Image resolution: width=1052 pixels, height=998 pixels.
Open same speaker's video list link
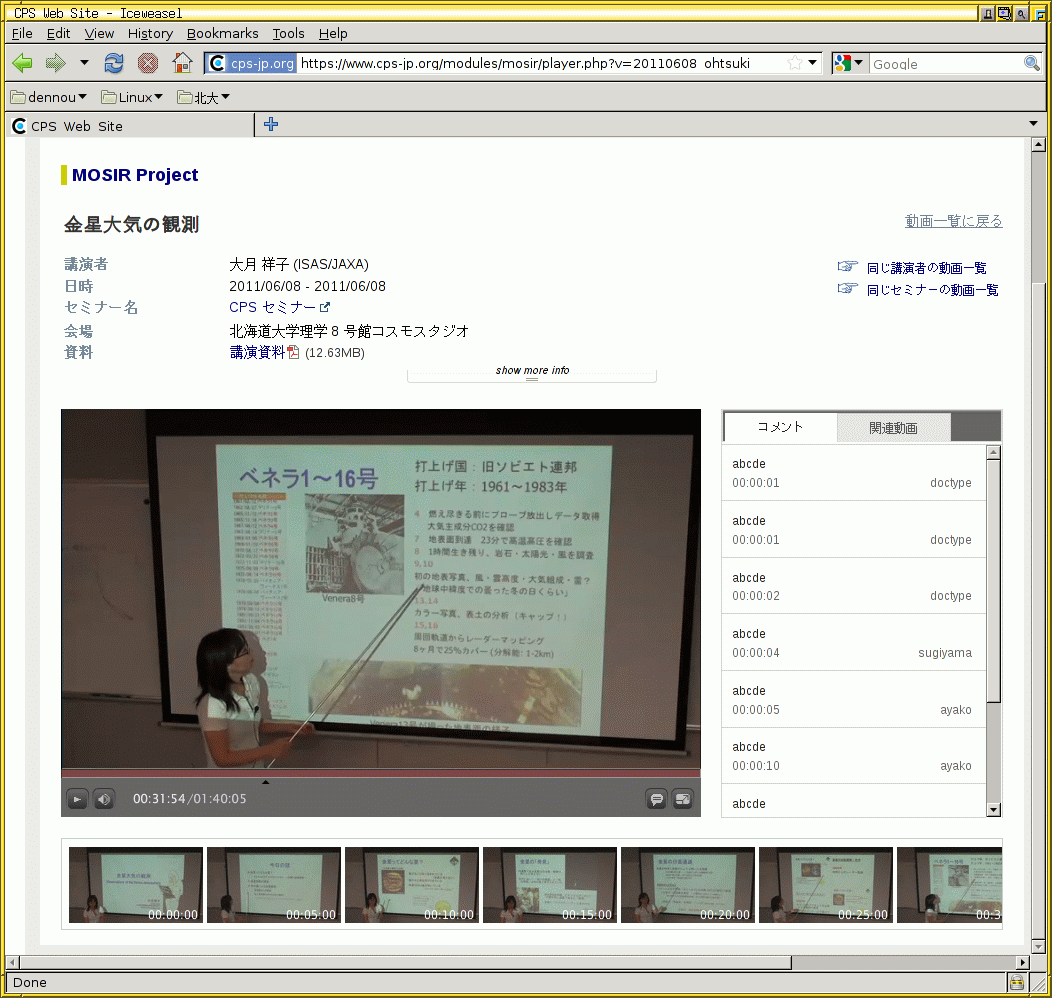(x=926, y=268)
